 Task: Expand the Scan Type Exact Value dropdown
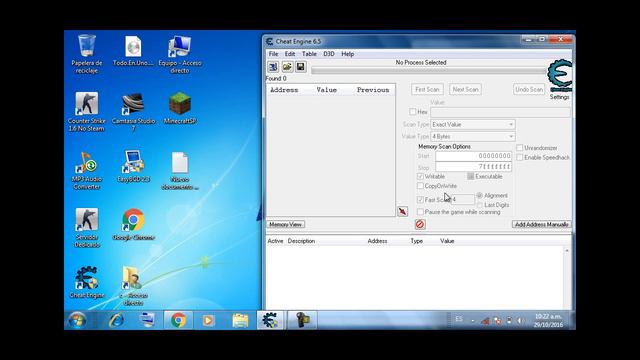(473, 124)
